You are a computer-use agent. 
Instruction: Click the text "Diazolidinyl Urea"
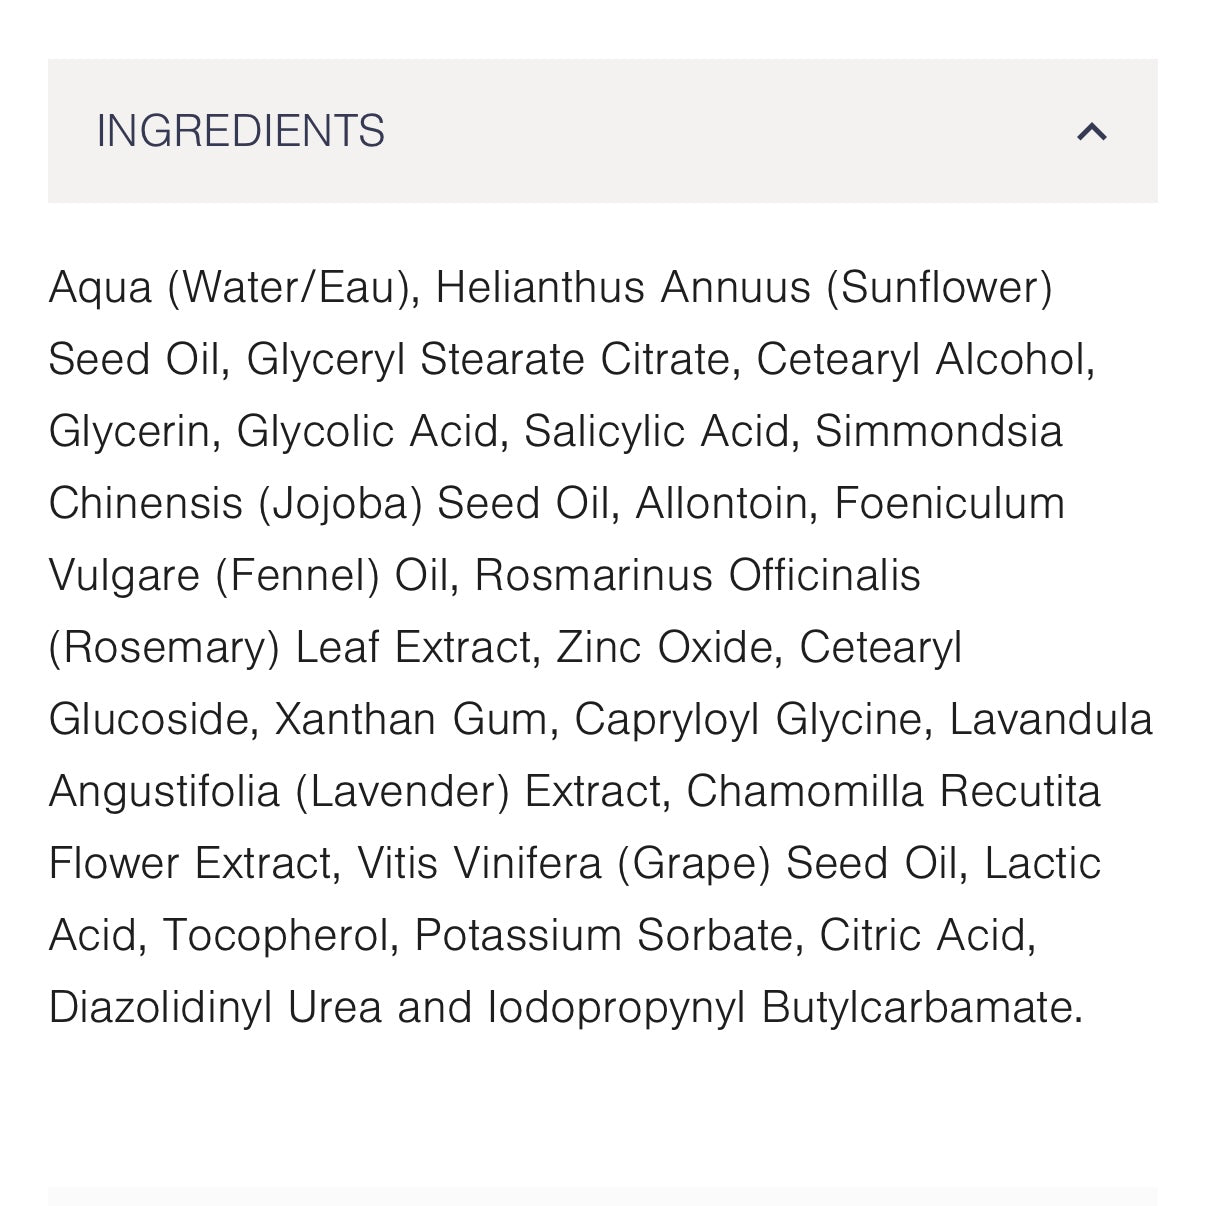coord(215,1008)
